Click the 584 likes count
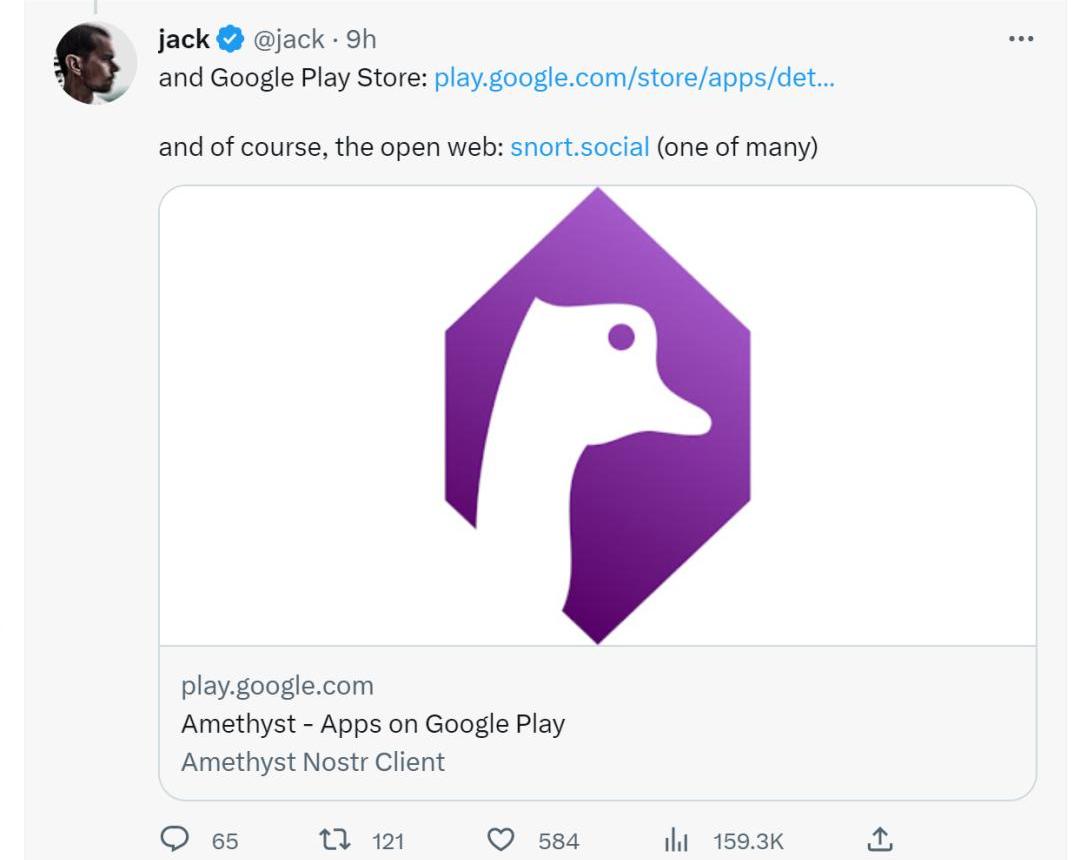This screenshot has height=860, width=1080. click(x=558, y=841)
